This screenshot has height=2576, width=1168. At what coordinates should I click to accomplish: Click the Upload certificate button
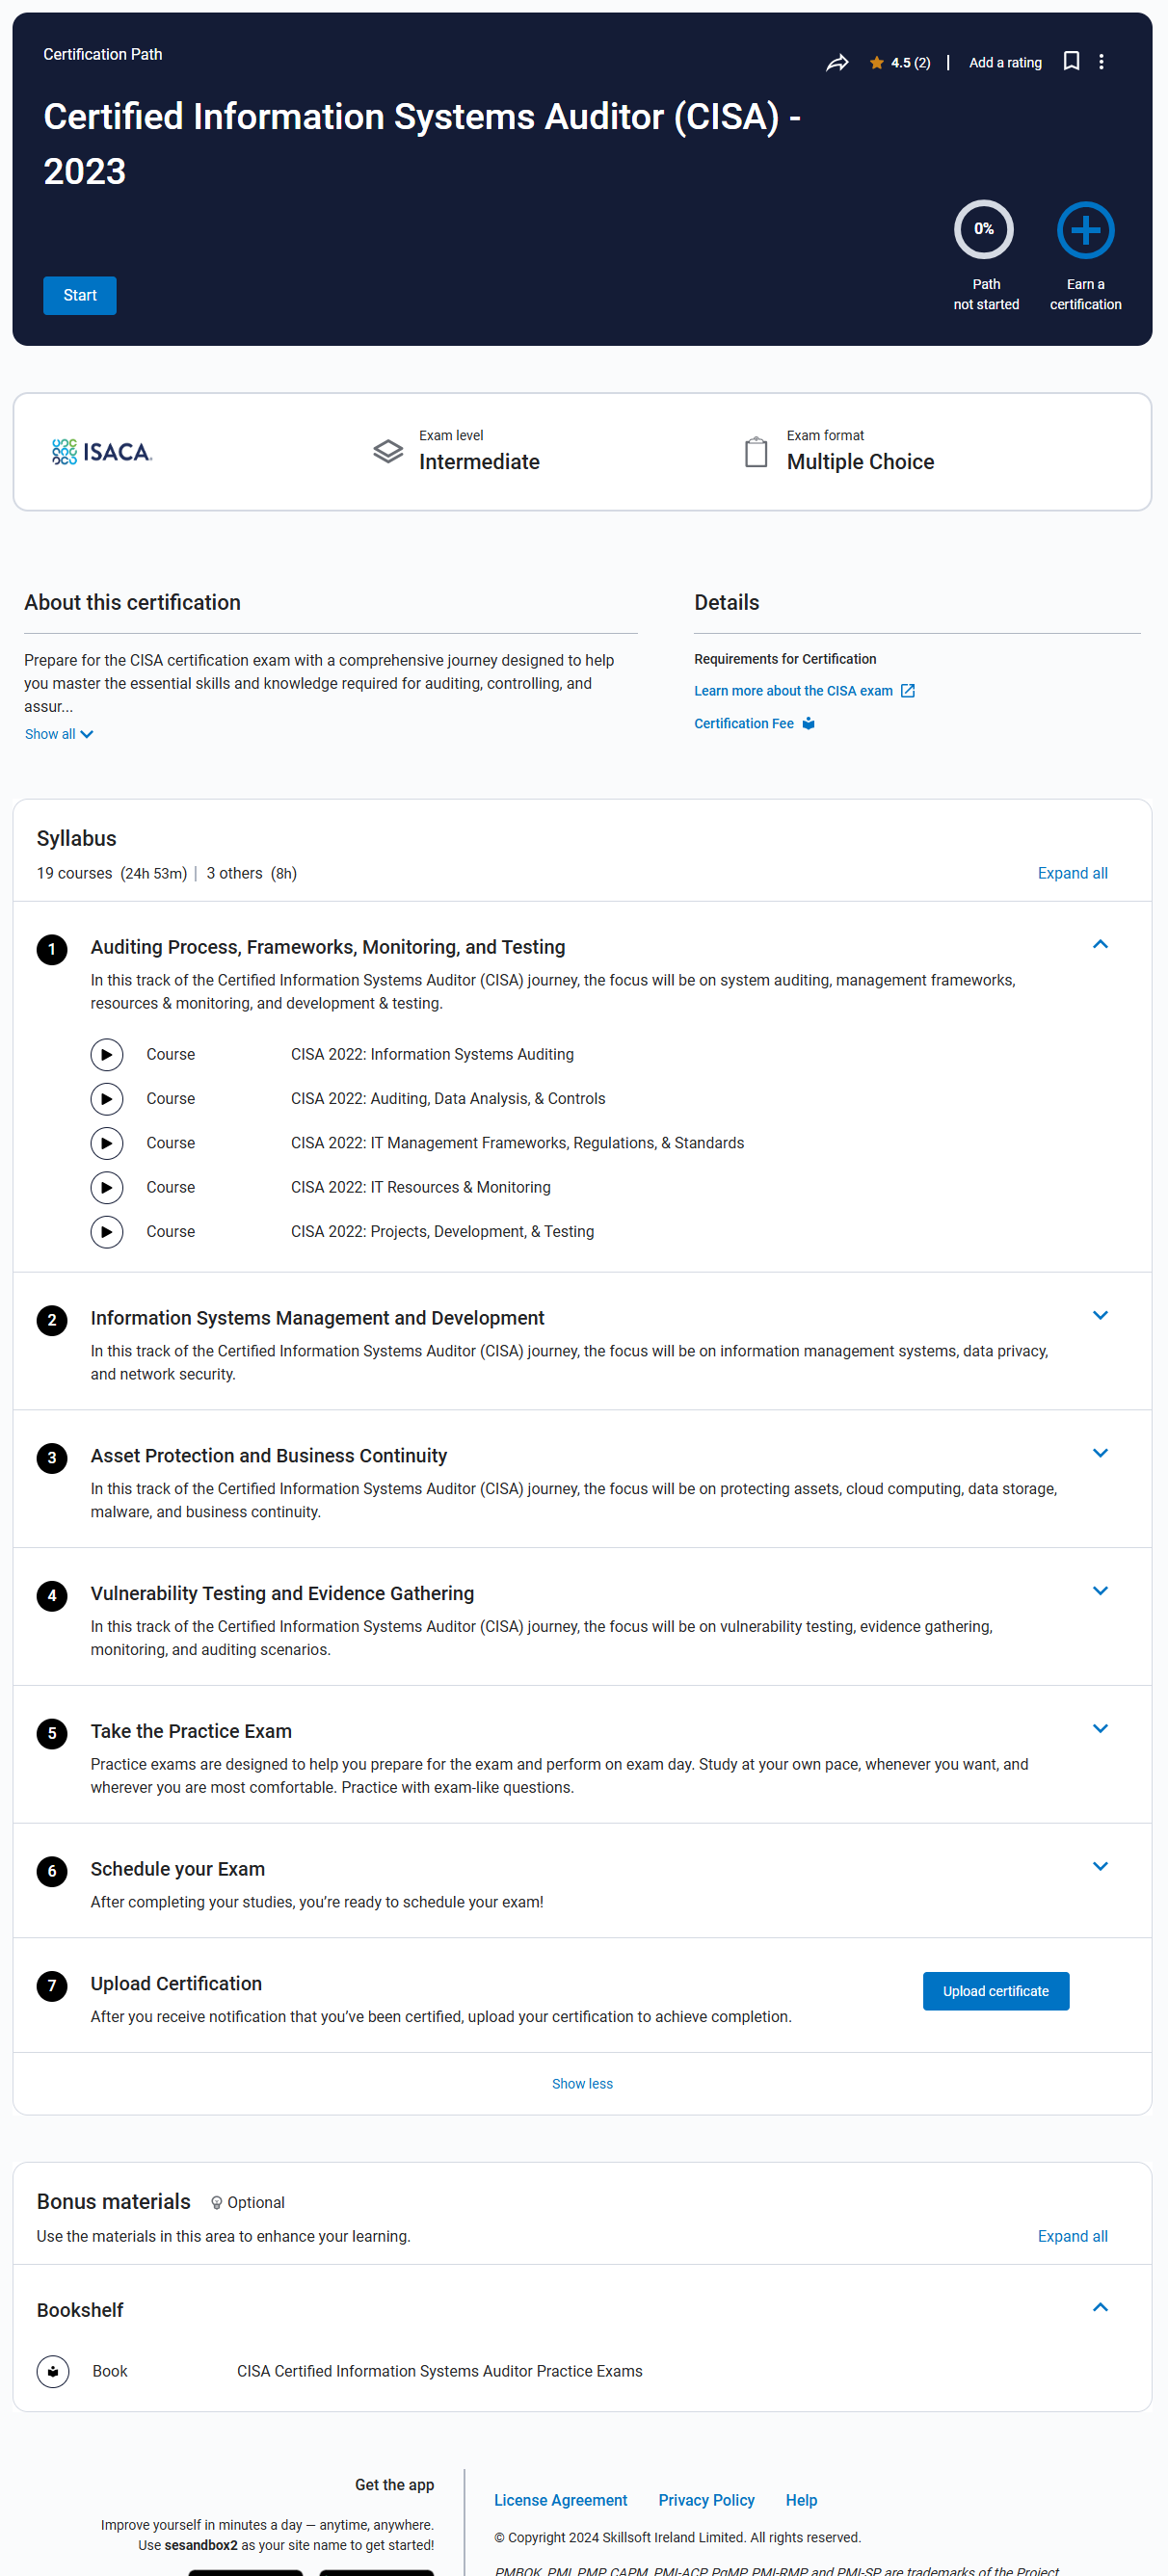point(995,1990)
